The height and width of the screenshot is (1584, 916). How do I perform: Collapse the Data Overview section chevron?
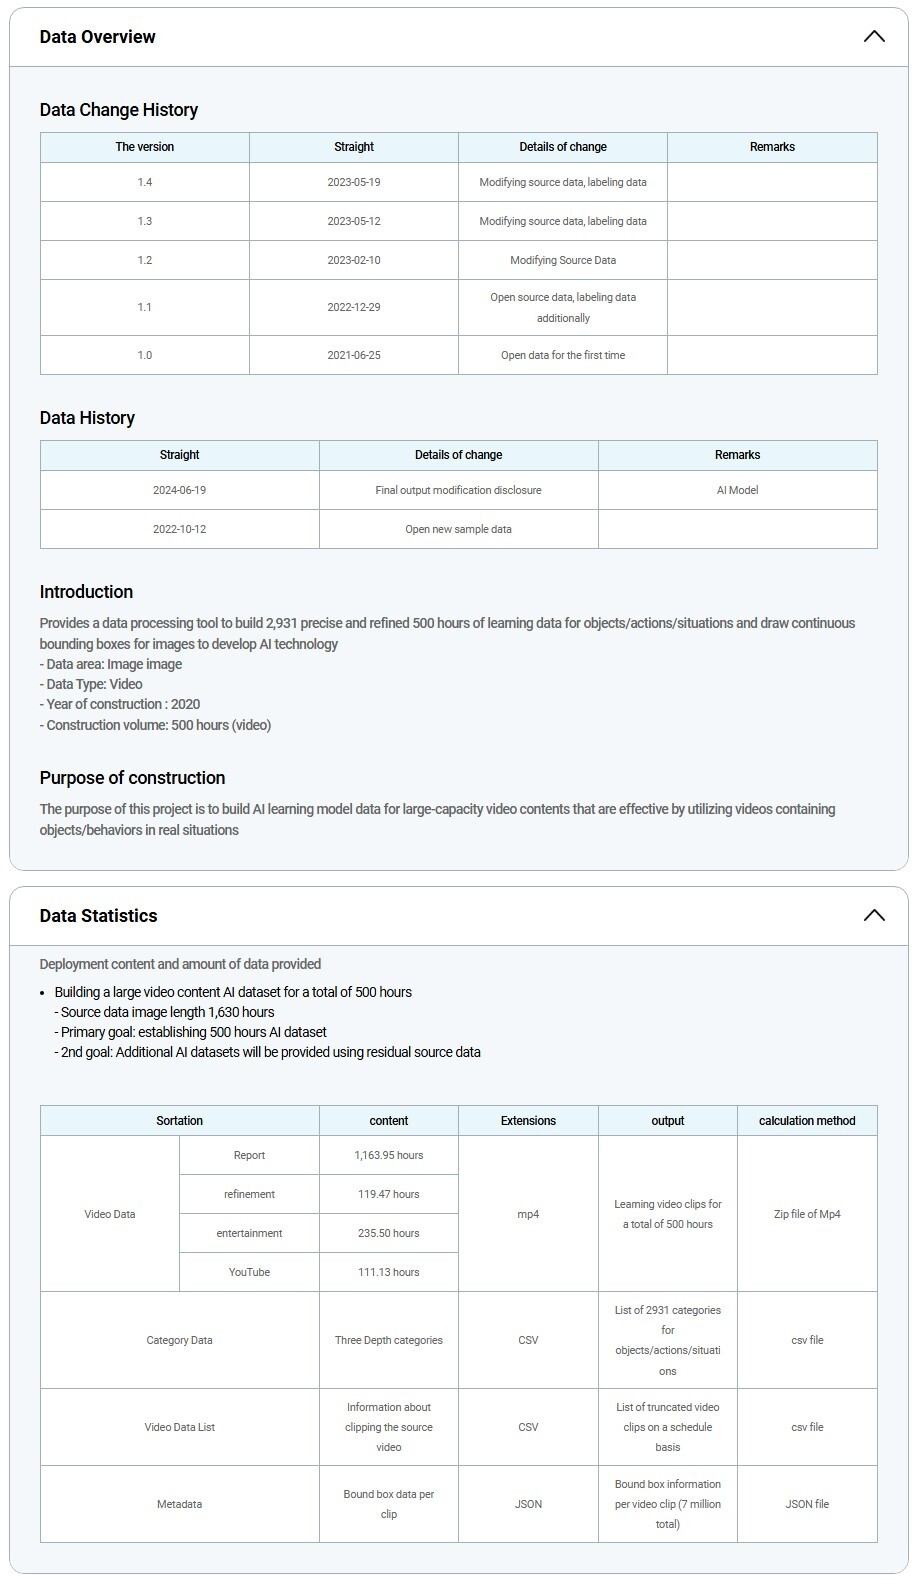pos(873,37)
